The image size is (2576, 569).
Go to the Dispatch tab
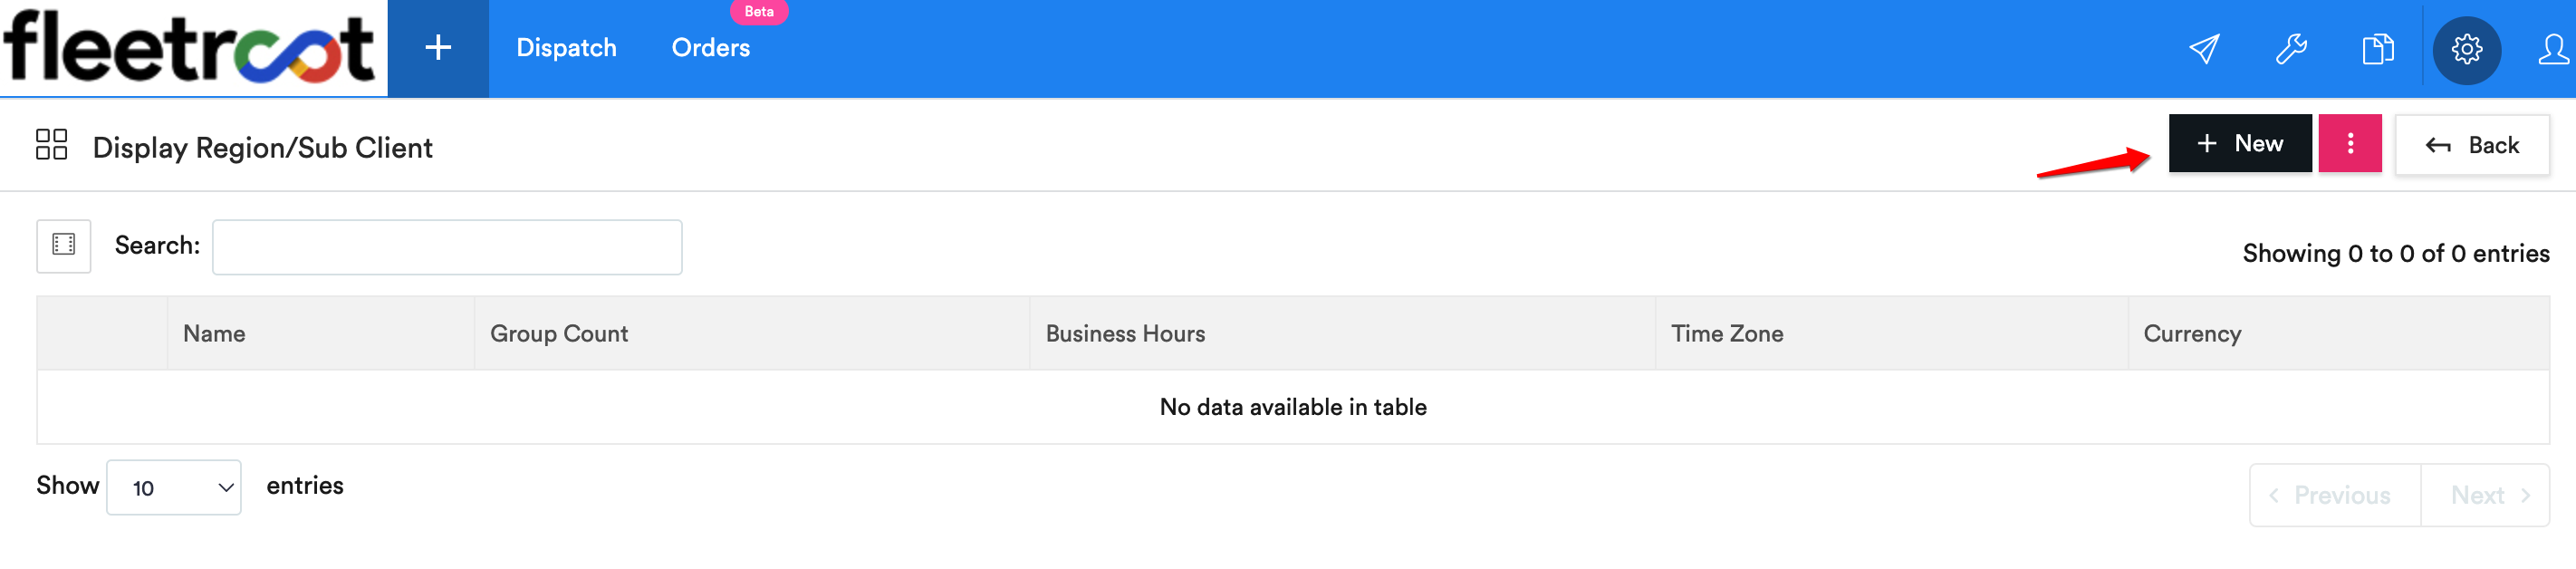(x=566, y=48)
